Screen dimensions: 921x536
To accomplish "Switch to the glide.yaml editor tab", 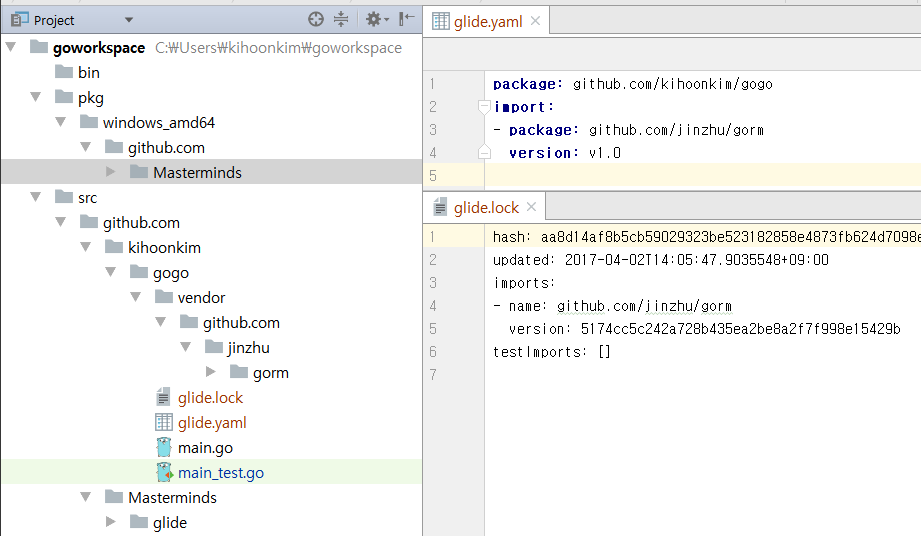I will 488,22.
